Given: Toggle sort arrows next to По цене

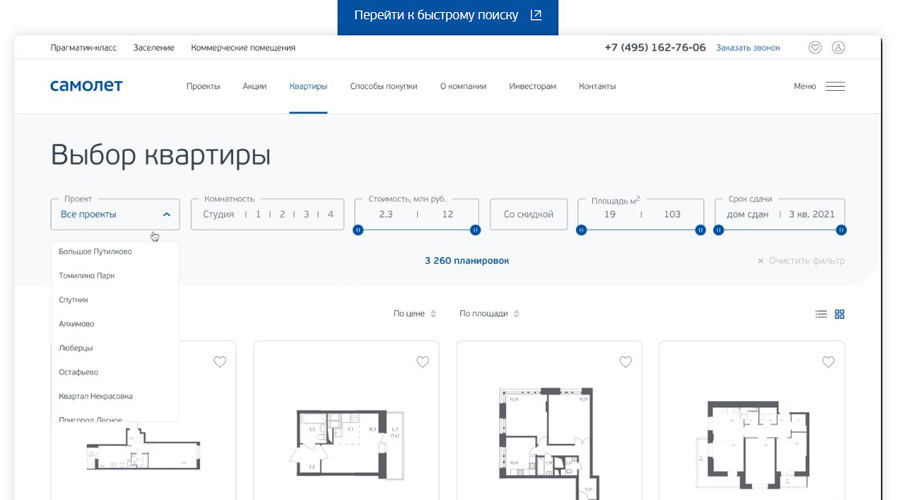Looking at the screenshot, I should [x=433, y=313].
